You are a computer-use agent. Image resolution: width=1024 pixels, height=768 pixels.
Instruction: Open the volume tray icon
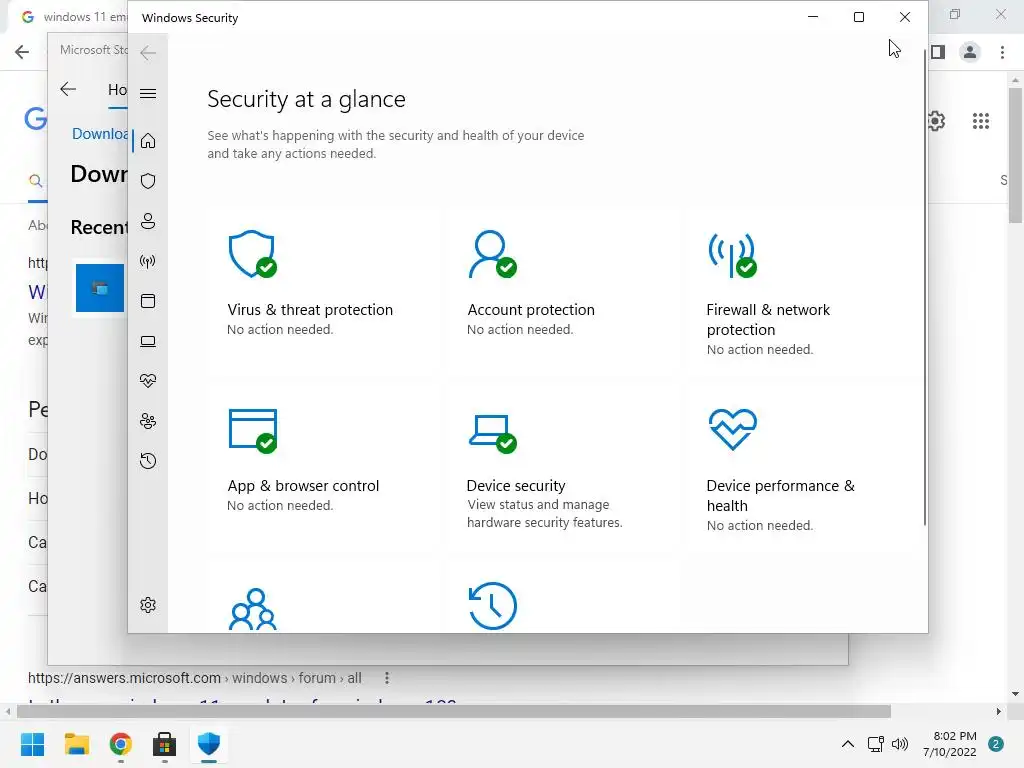pos(900,744)
